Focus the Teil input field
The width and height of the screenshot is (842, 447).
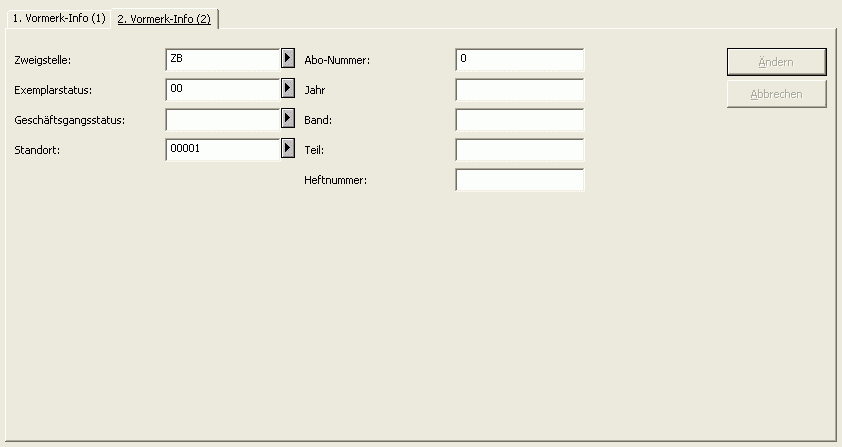pos(519,150)
